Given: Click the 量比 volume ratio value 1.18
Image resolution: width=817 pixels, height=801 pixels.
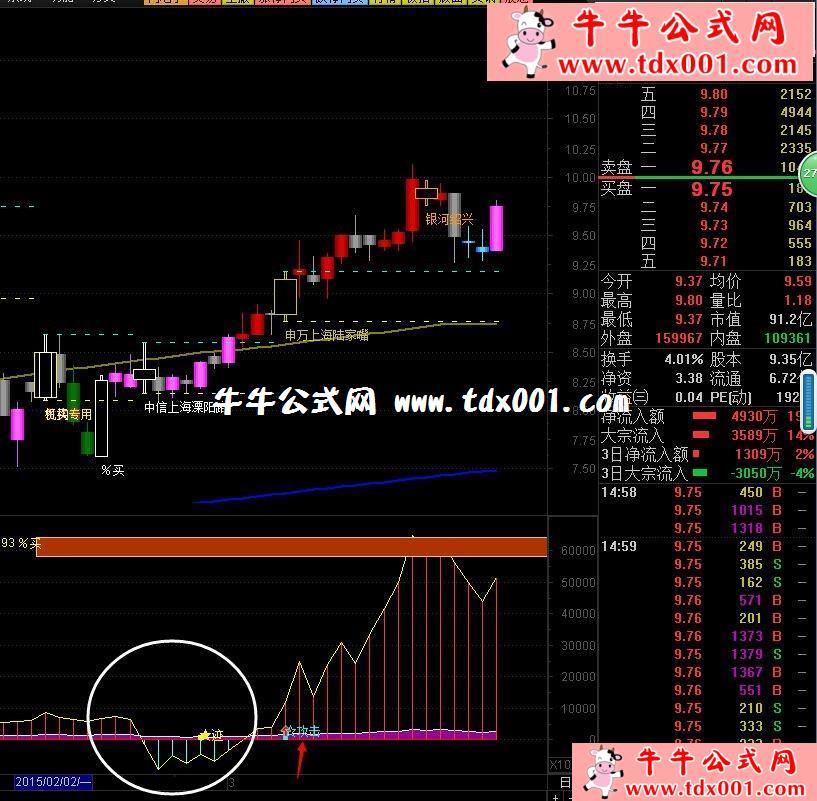Looking at the screenshot, I should (798, 300).
